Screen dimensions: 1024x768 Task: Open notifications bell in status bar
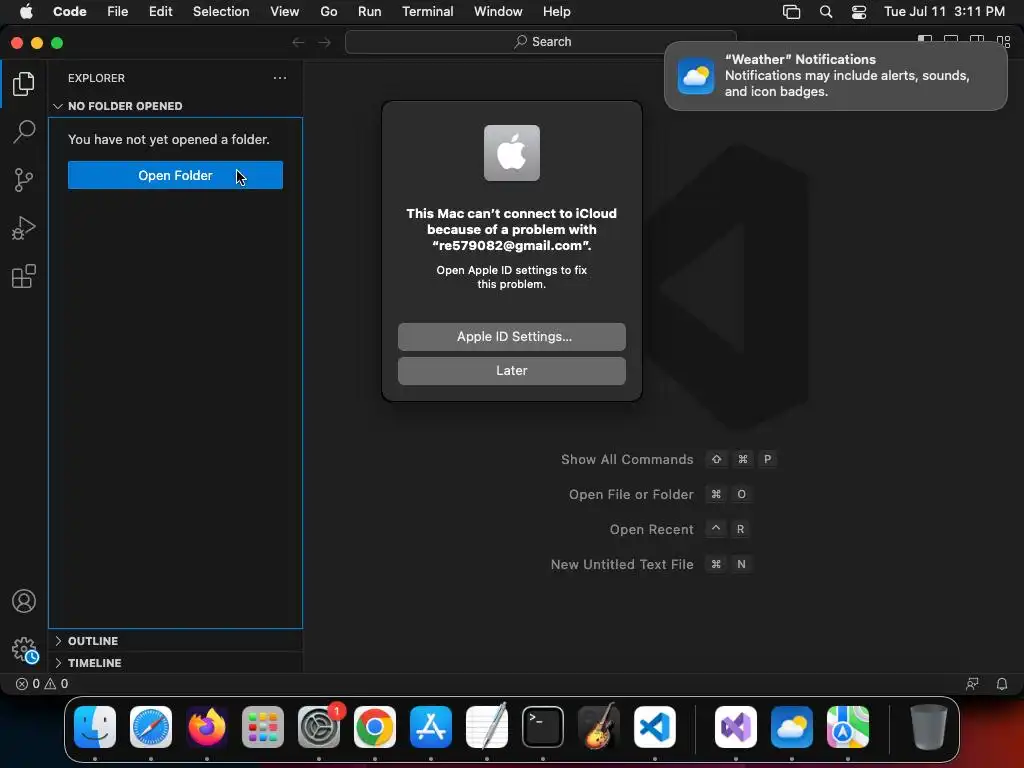pyautogui.click(x=1002, y=684)
